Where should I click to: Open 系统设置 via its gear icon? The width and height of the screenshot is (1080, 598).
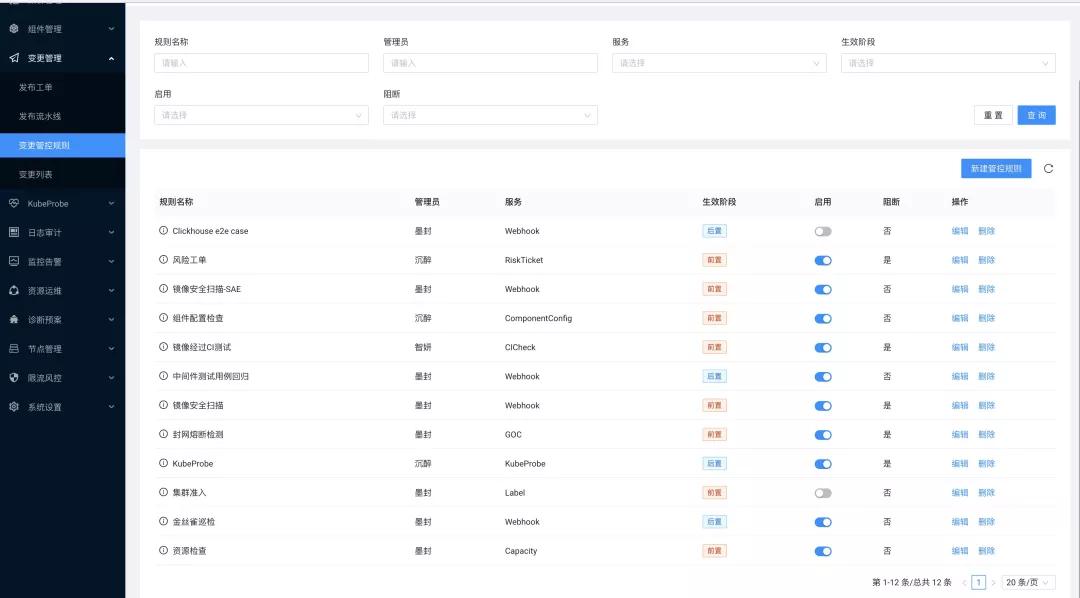click(x=12, y=407)
